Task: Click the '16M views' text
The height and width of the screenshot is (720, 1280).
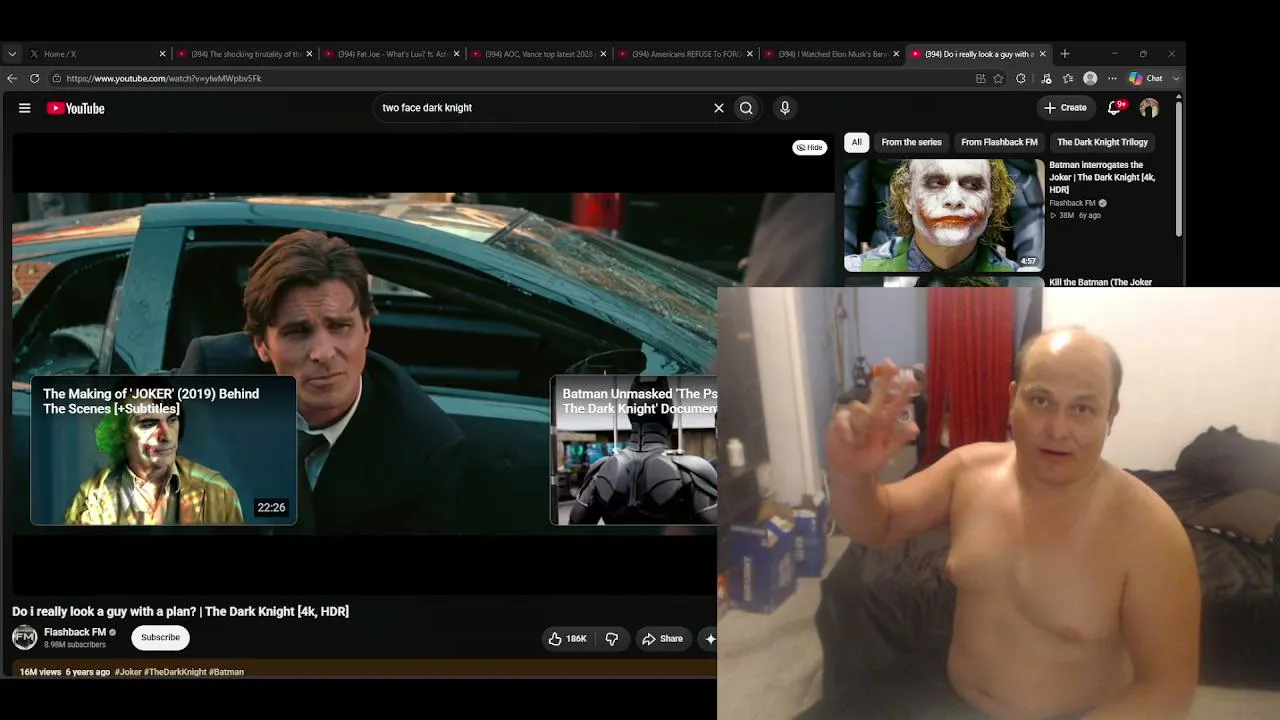Action: point(40,672)
